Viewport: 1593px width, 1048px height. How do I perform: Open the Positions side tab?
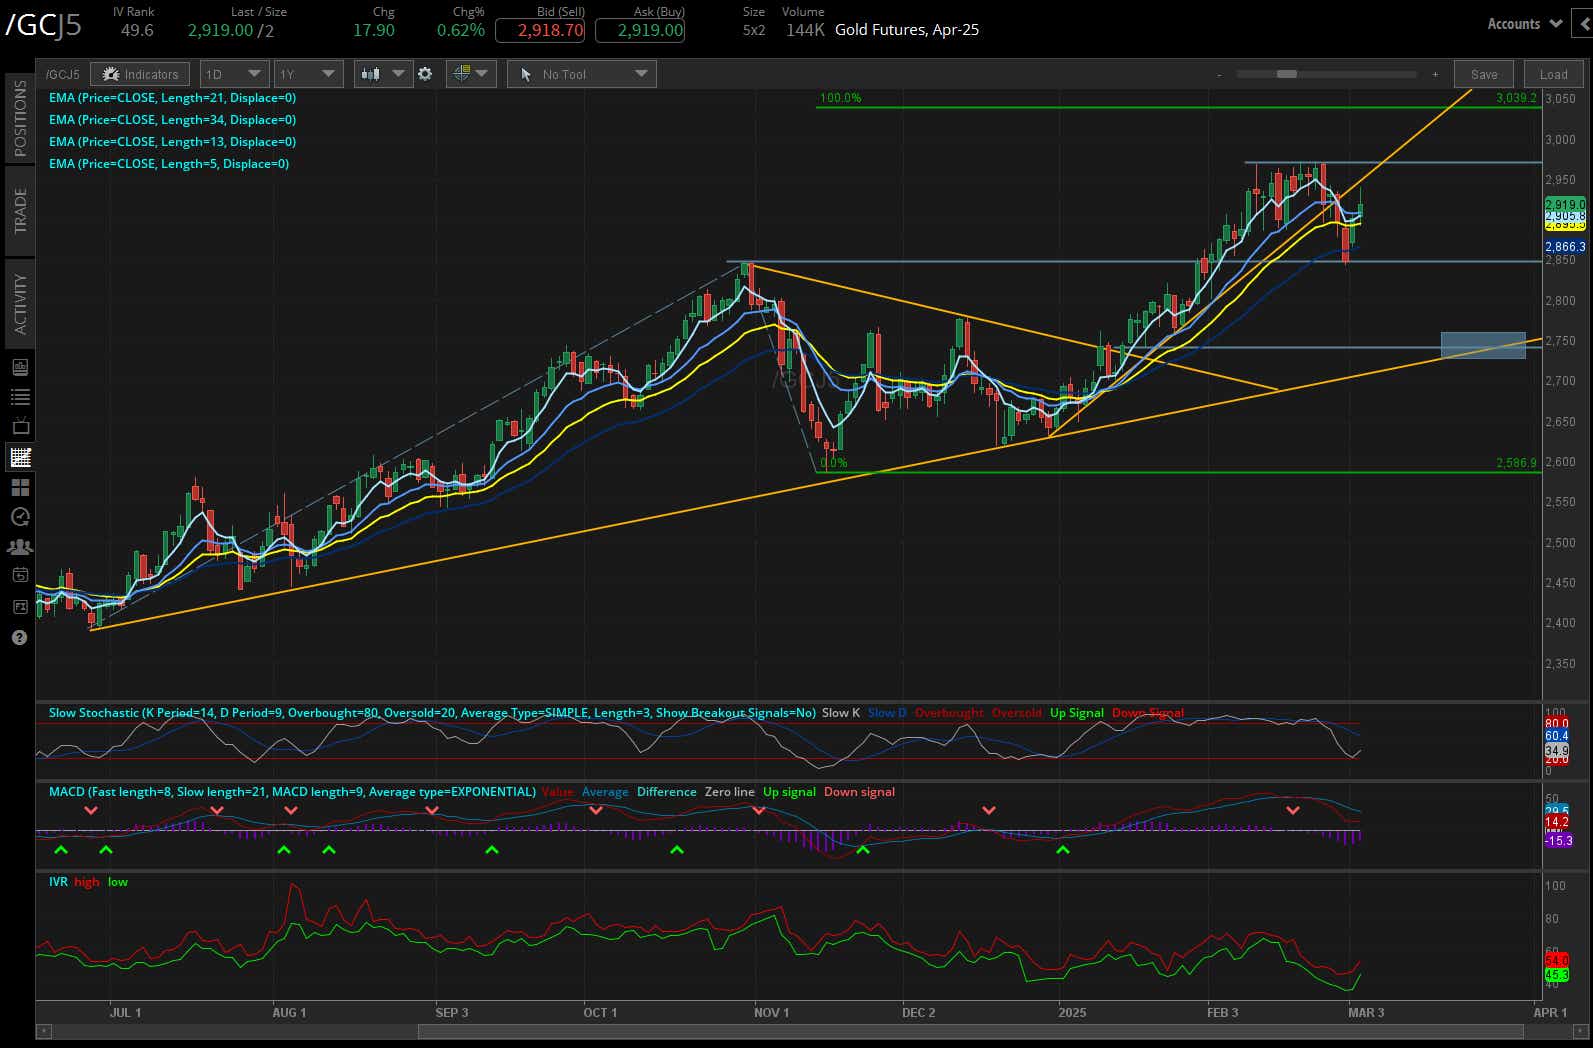tap(20, 119)
